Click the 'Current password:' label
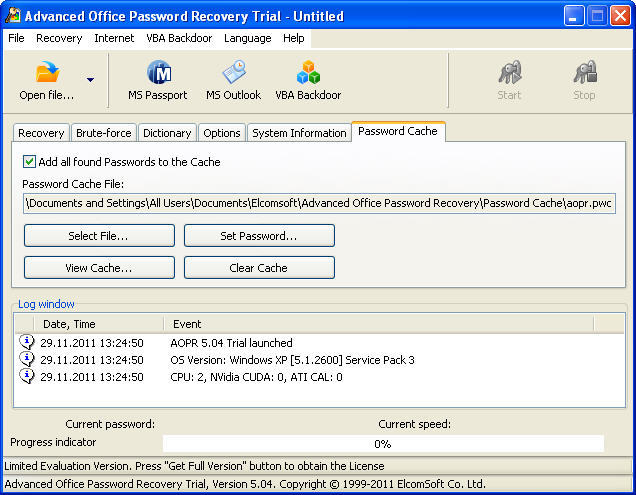636x495 pixels. coord(110,424)
